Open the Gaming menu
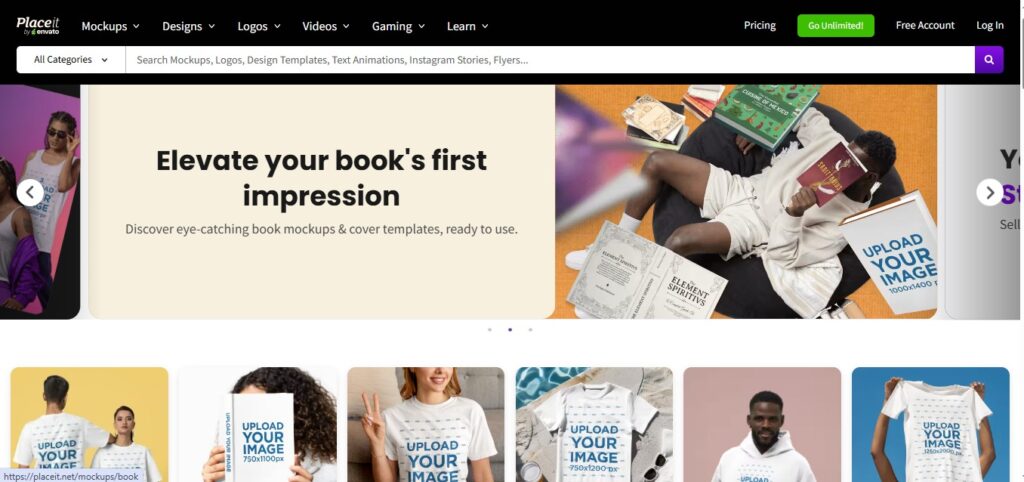Screen dimensions: 1024x482 pyautogui.click(x=398, y=26)
